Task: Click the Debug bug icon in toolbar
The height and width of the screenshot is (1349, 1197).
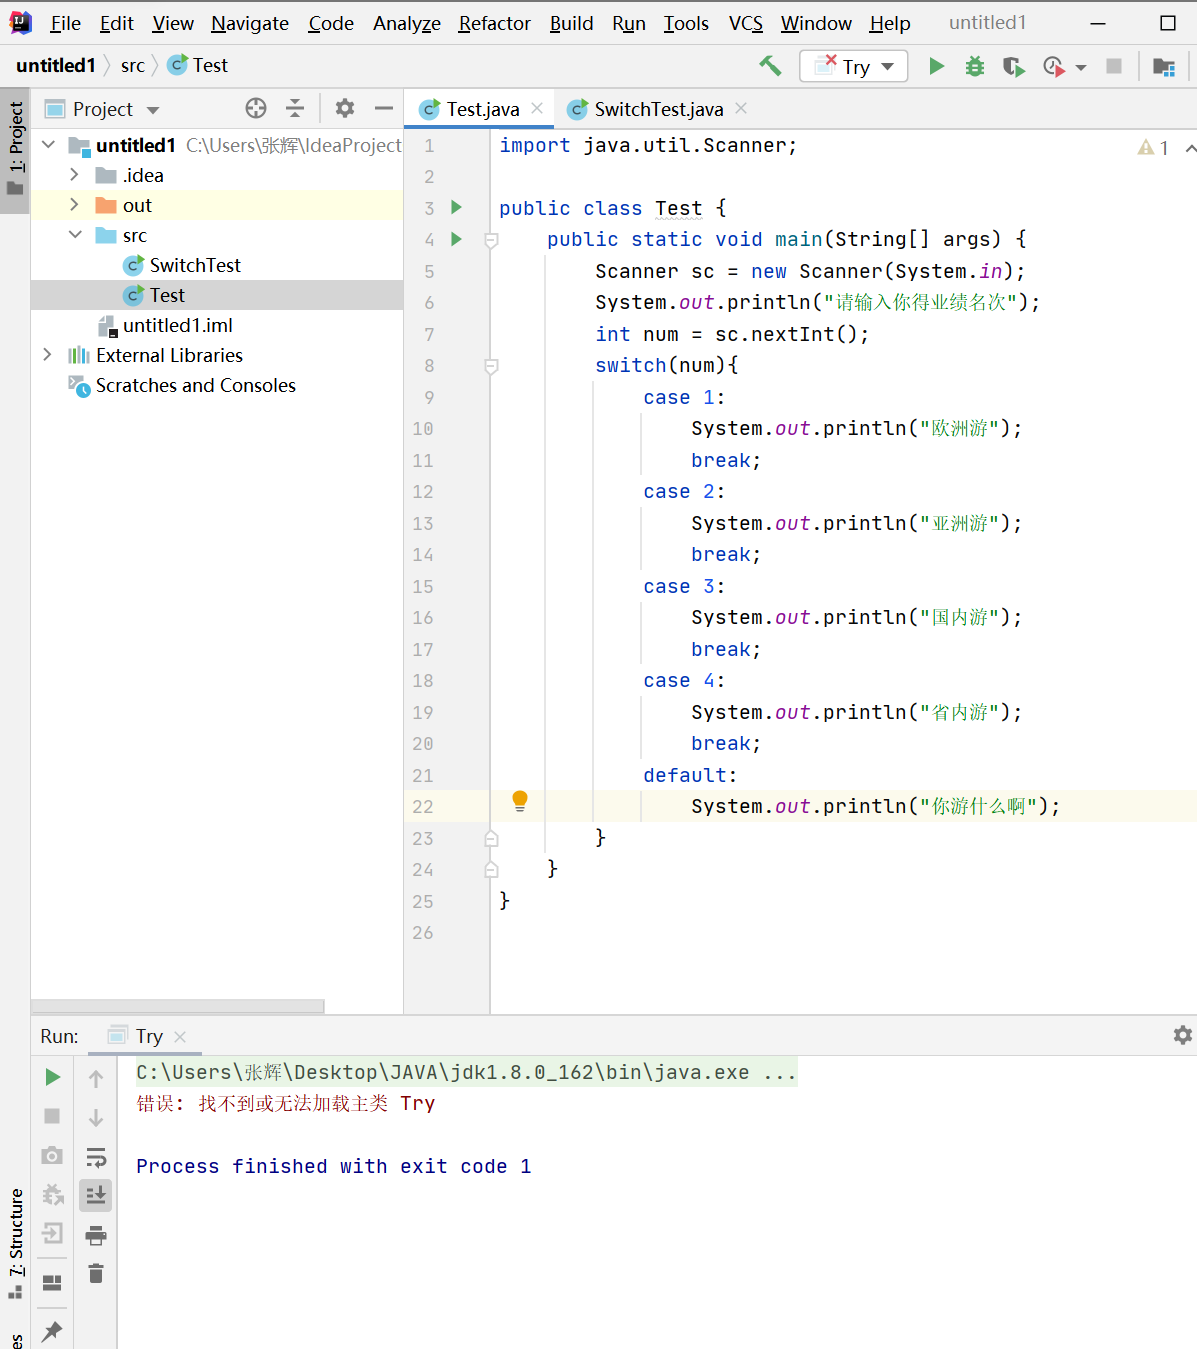Action: pos(974,66)
